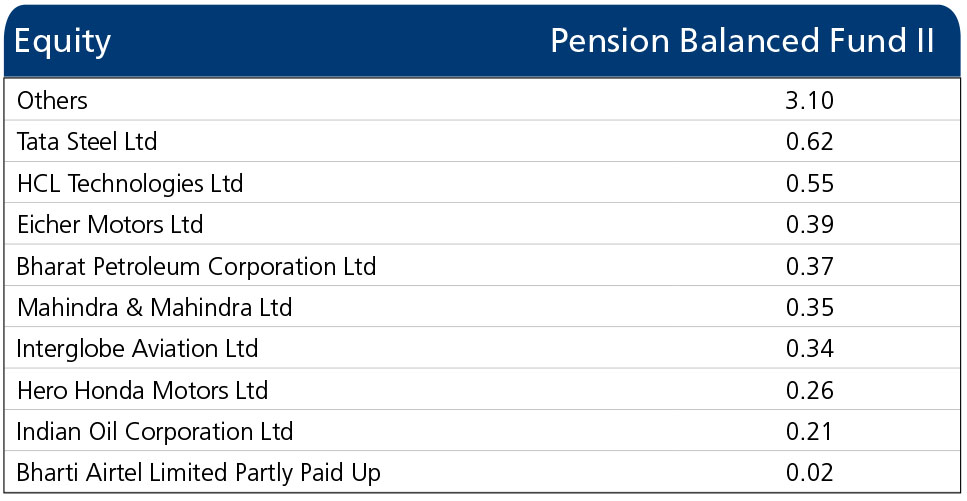
Task: Click the 0.21 Indian Oil value
Action: click(x=810, y=431)
